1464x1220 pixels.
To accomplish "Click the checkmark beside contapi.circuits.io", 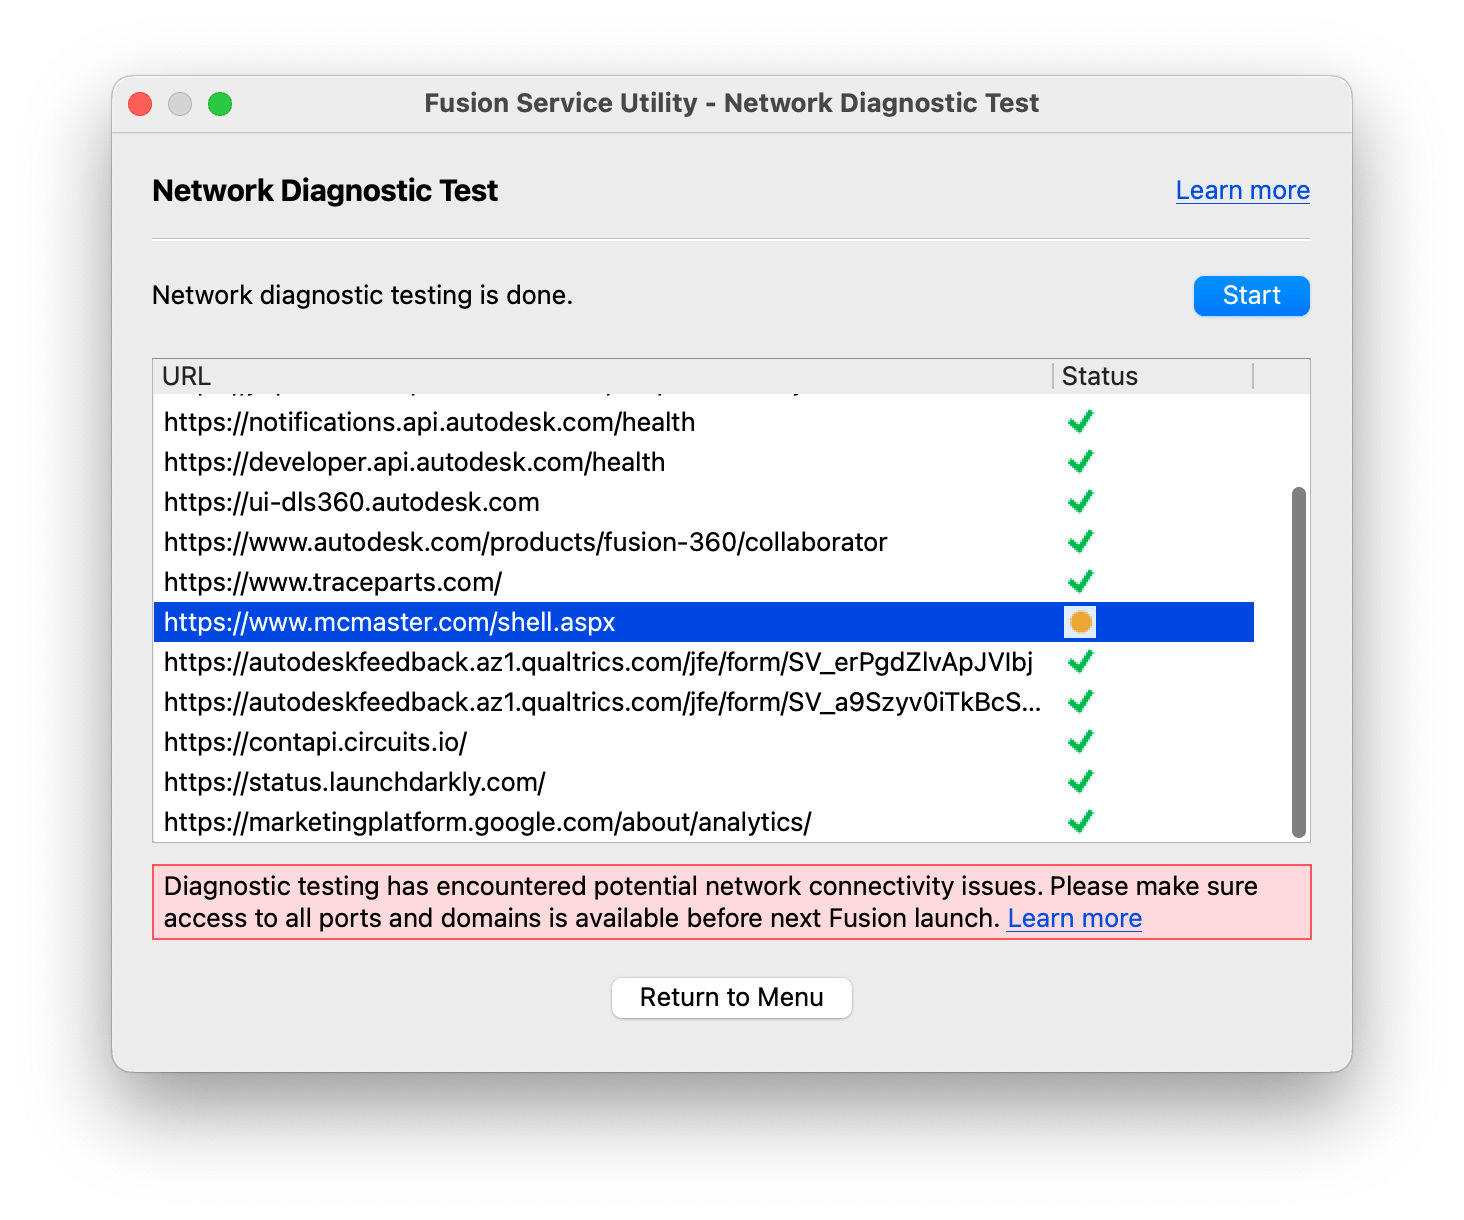I will (1080, 741).
